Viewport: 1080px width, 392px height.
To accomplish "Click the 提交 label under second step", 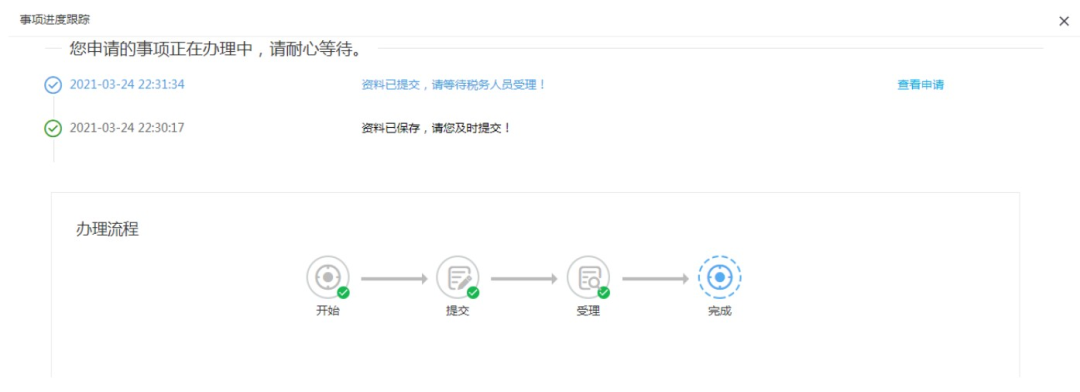I will coord(458,311).
